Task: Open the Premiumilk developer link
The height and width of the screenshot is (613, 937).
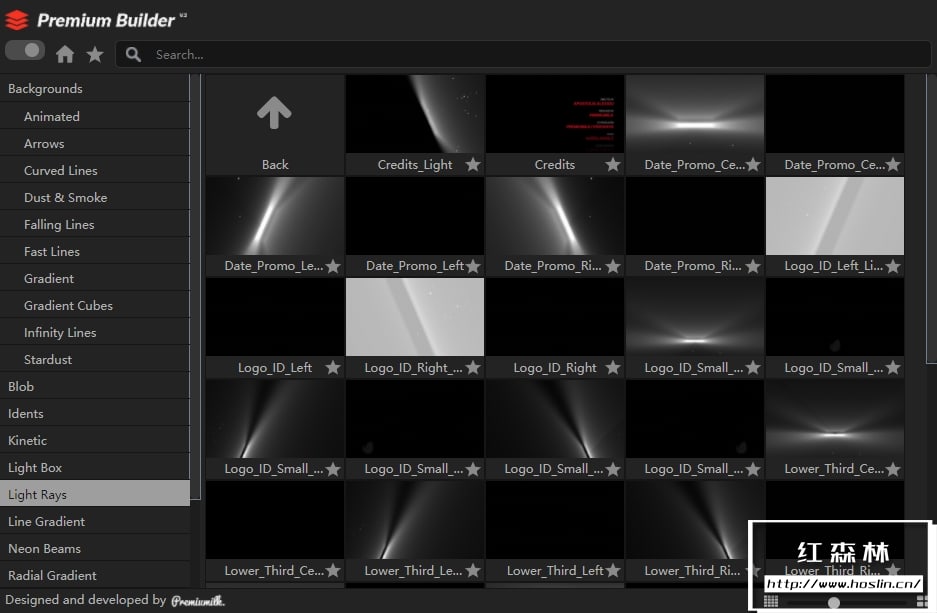Action: [198, 601]
